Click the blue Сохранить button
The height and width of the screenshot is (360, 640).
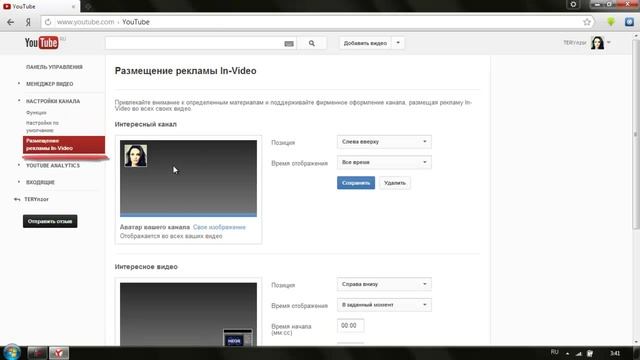click(x=356, y=183)
